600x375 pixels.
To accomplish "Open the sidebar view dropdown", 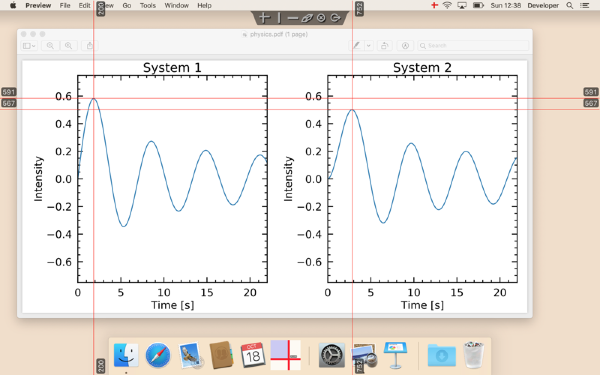I will (x=29, y=46).
